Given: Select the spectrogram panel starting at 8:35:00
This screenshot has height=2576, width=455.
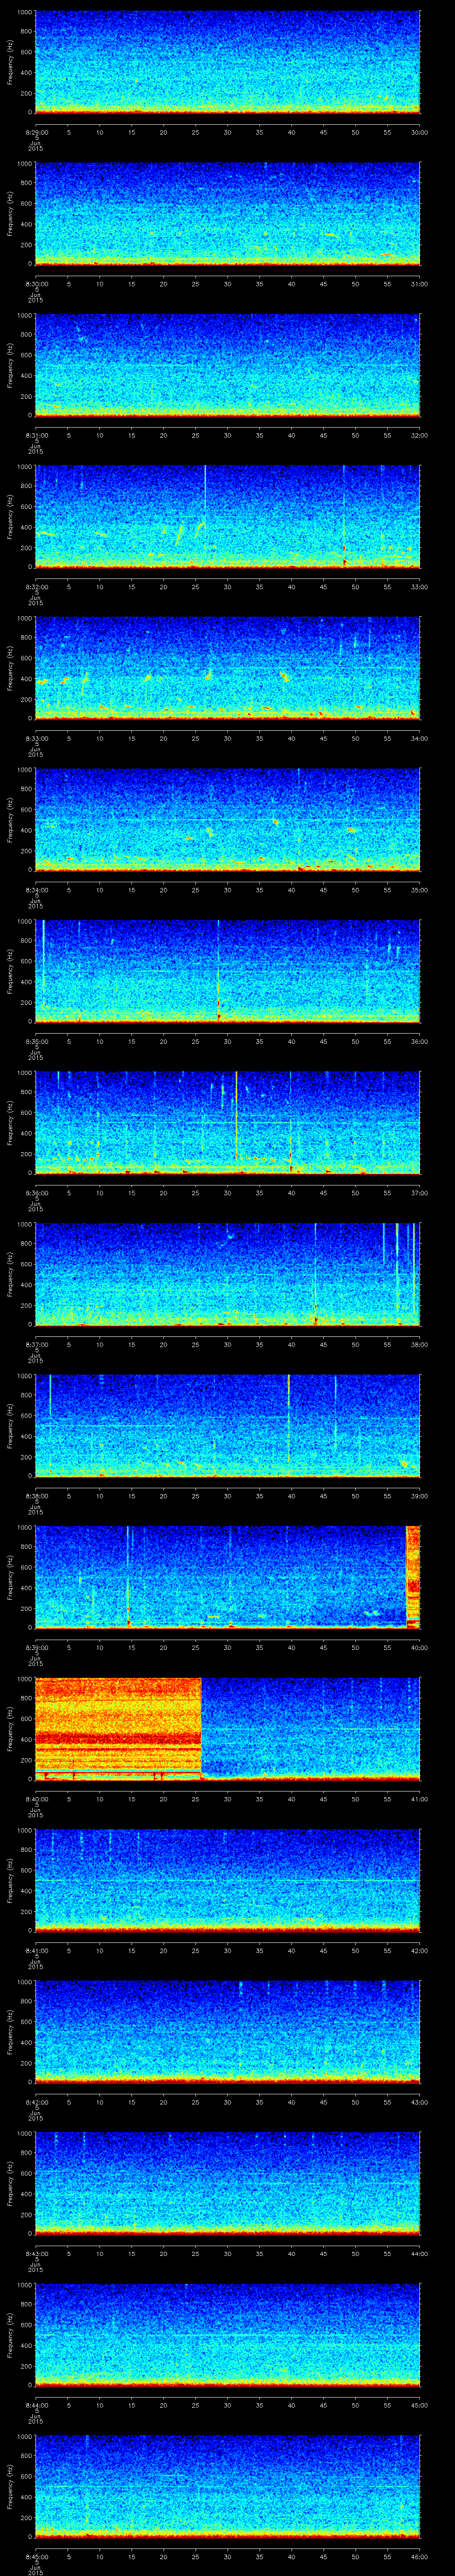Looking at the screenshot, I should pos(227,971).
